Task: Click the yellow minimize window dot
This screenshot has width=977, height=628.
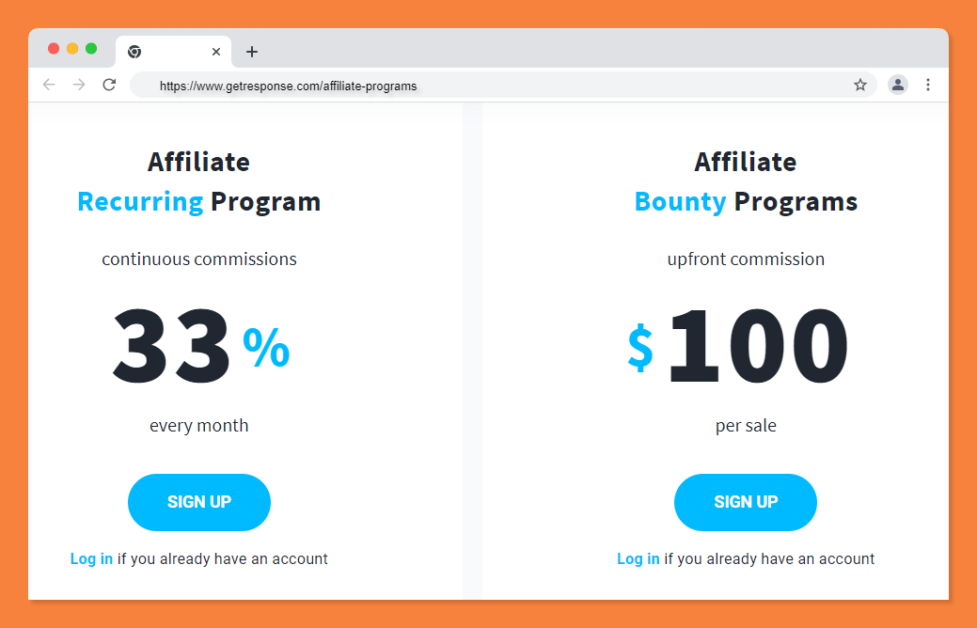Action: [72, 49]
